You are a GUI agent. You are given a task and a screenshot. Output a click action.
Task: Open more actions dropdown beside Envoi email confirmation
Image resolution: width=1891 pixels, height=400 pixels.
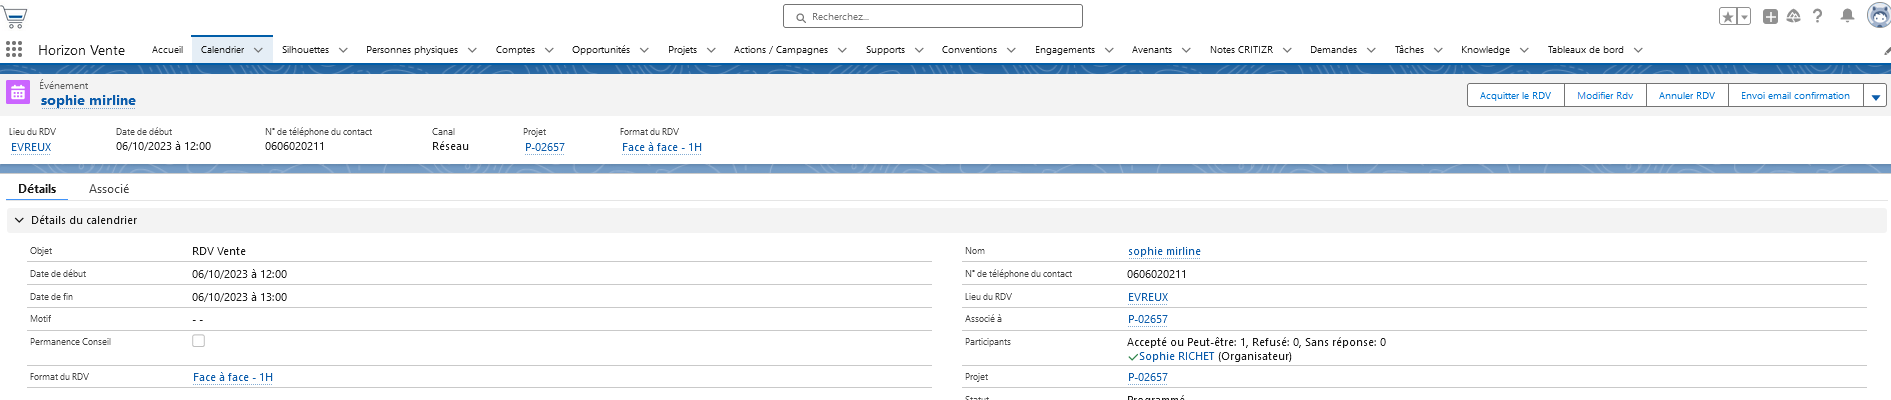pyautogui.click(x=1875, y=96)
